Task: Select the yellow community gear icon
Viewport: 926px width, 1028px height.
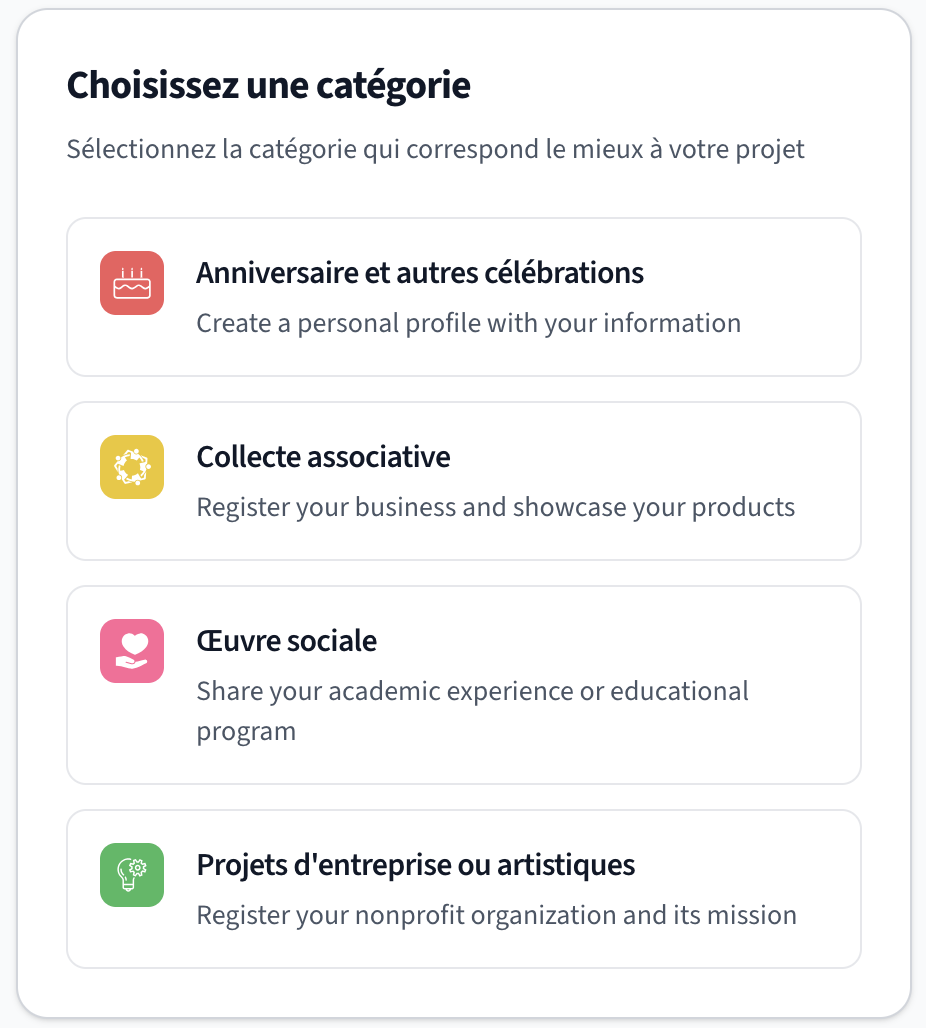Action: 131,467
